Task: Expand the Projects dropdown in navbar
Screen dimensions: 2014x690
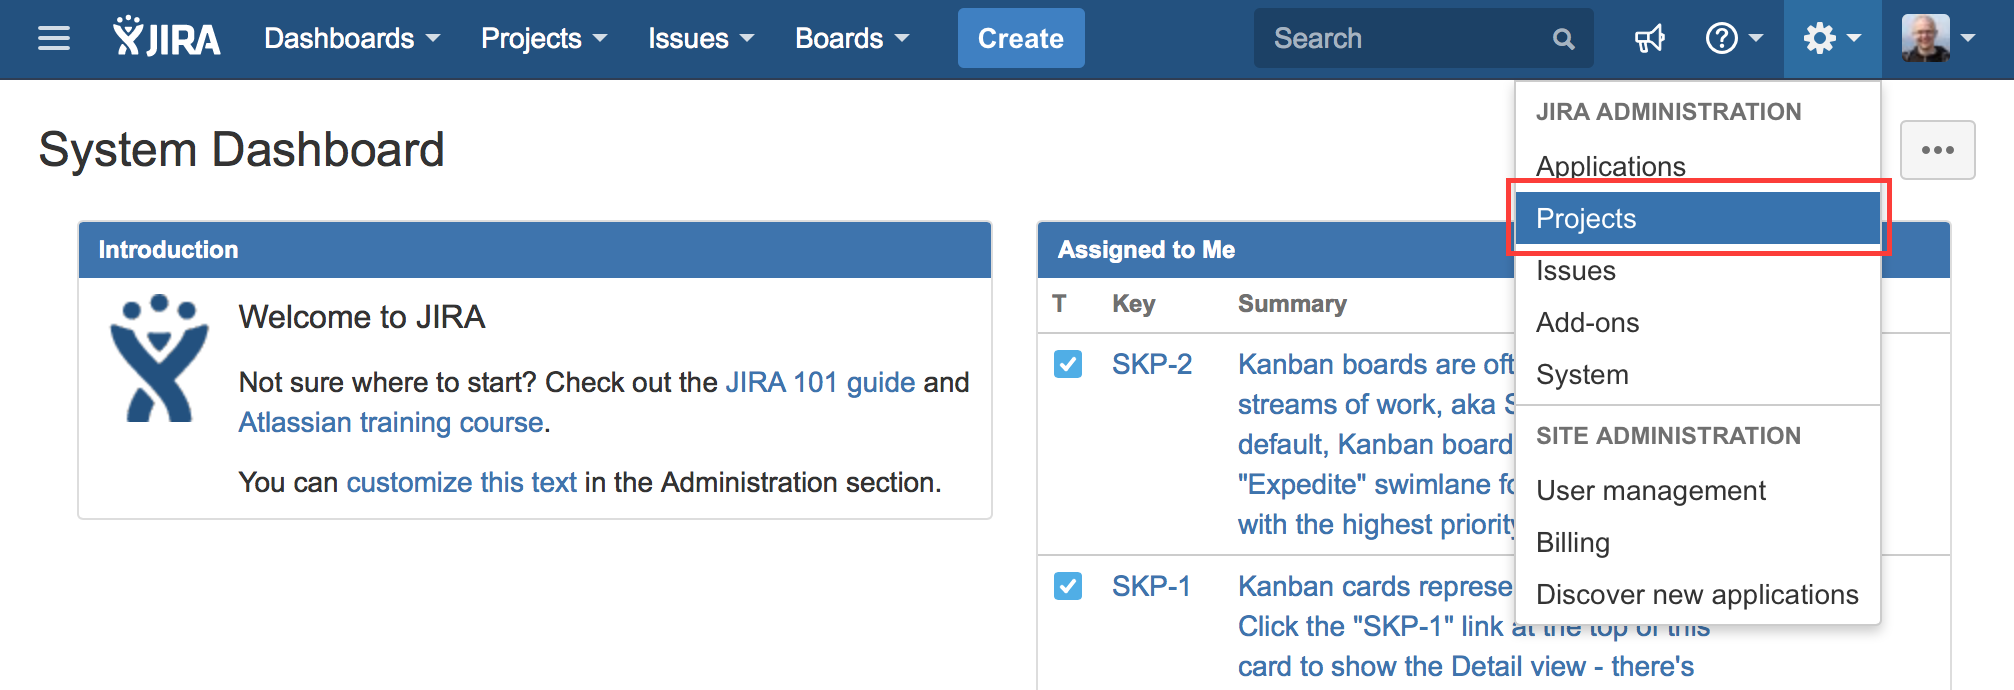Action: 544,39
